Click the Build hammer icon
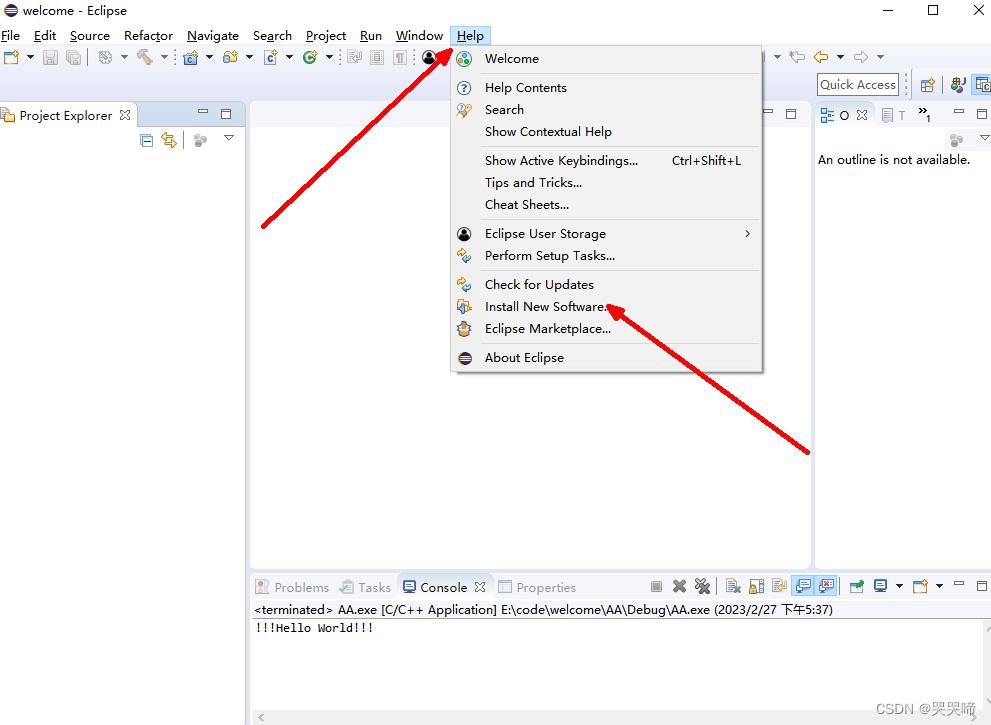This screenshot has height=725, width=991. (x=145, y=58)
